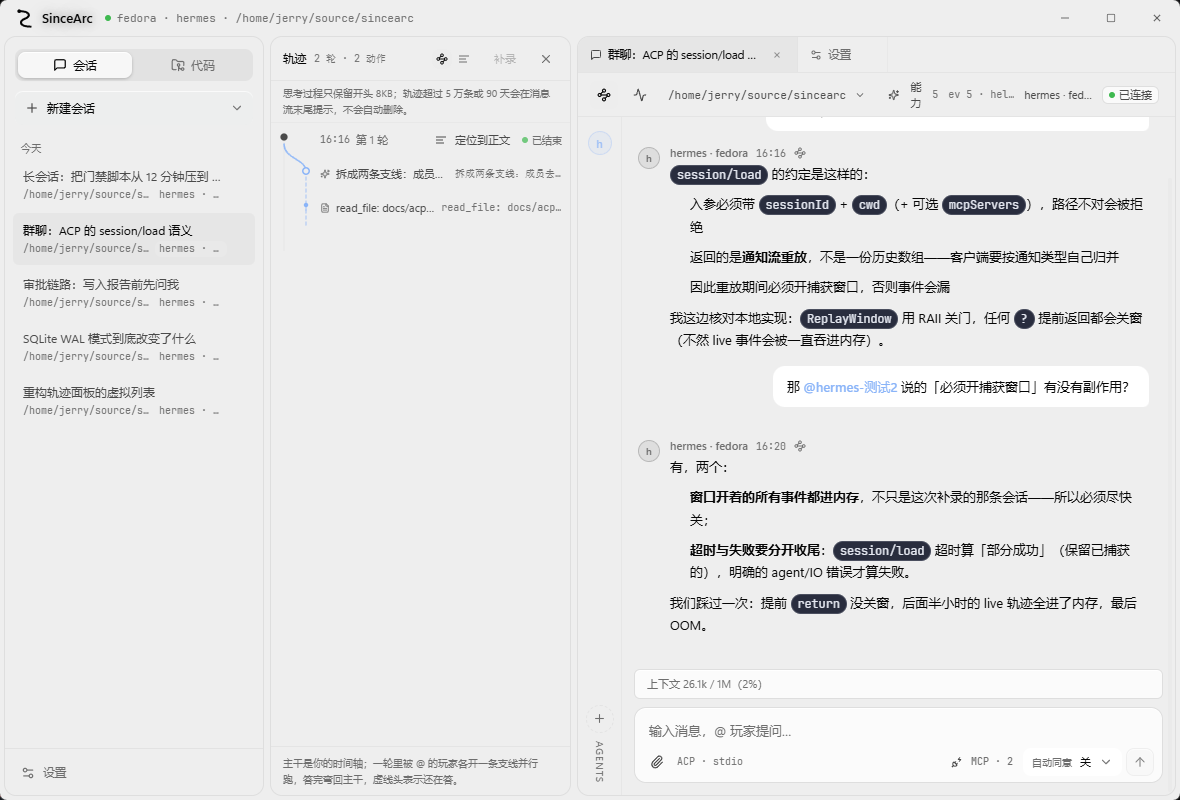
Task: Add an agent with the plus button
Action: [600, 719]
